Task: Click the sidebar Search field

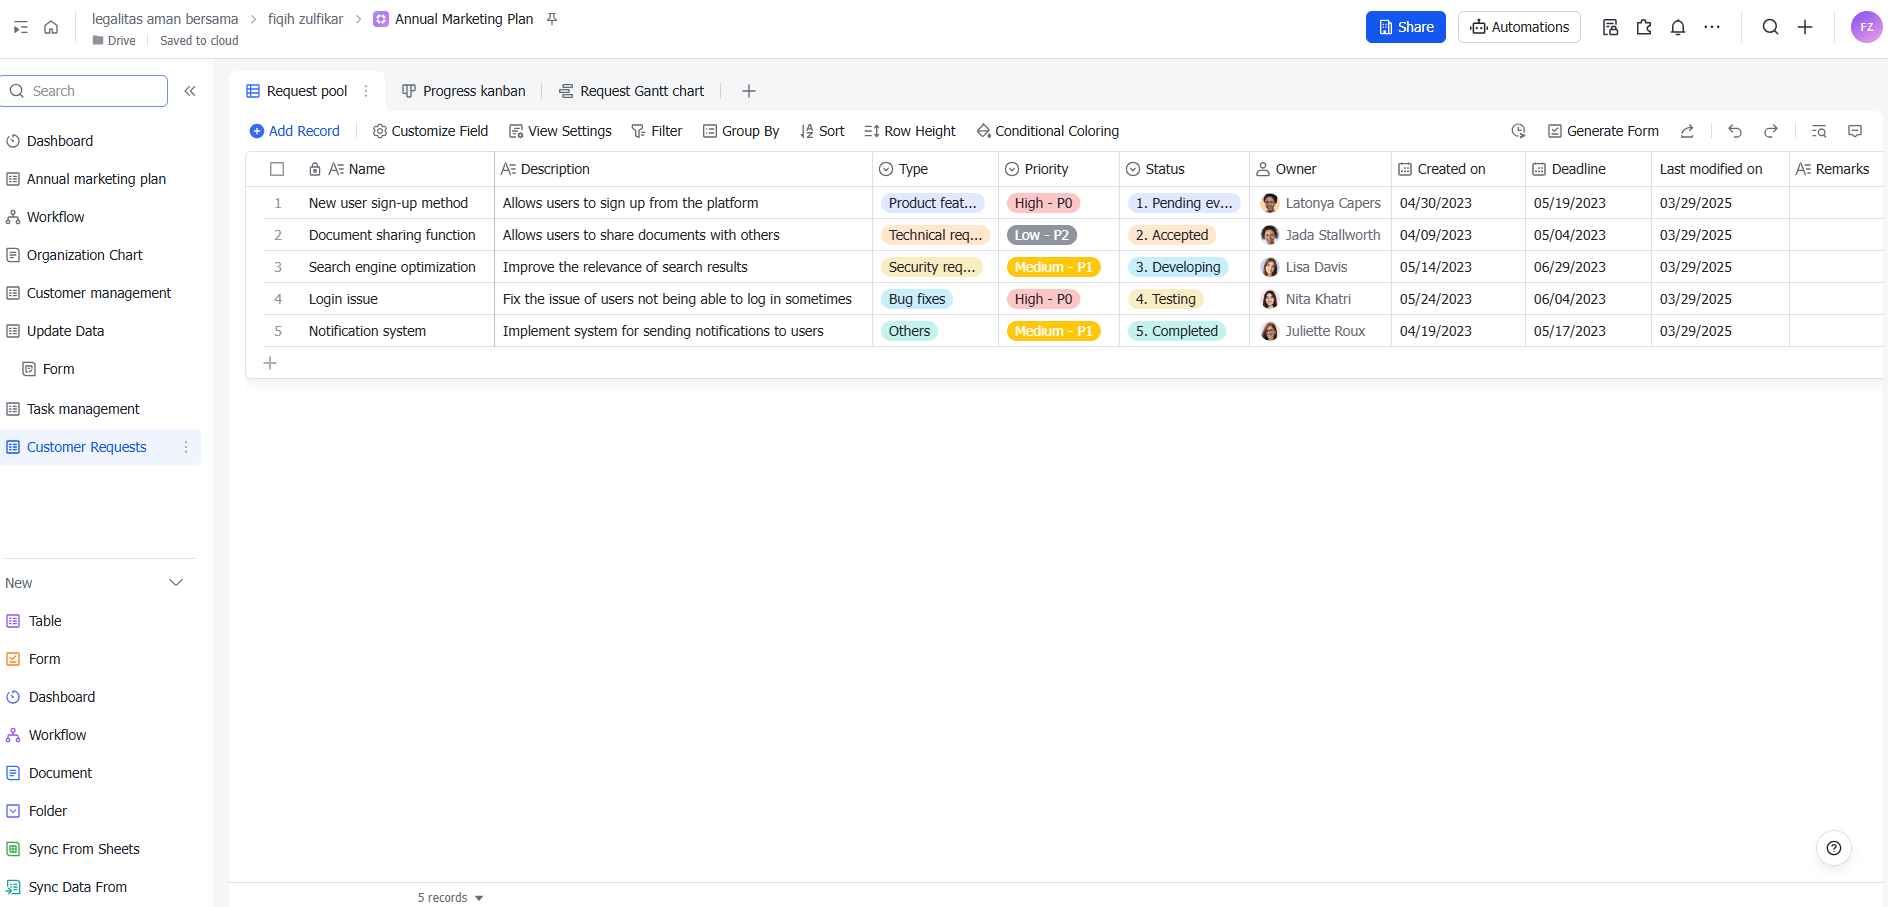Action: point(85,91)
